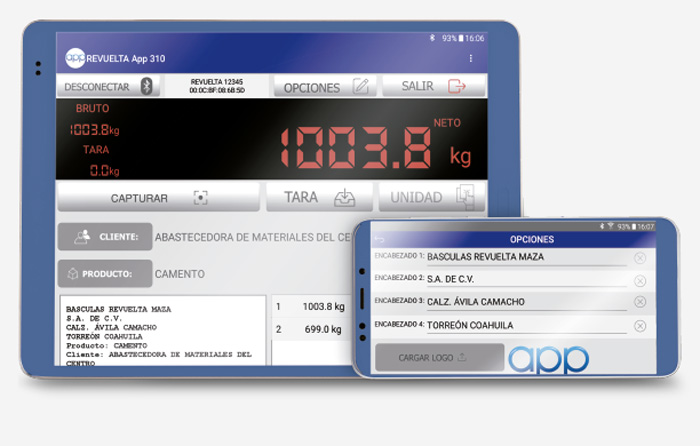Click the REVUELTA app logo icon

75,58
